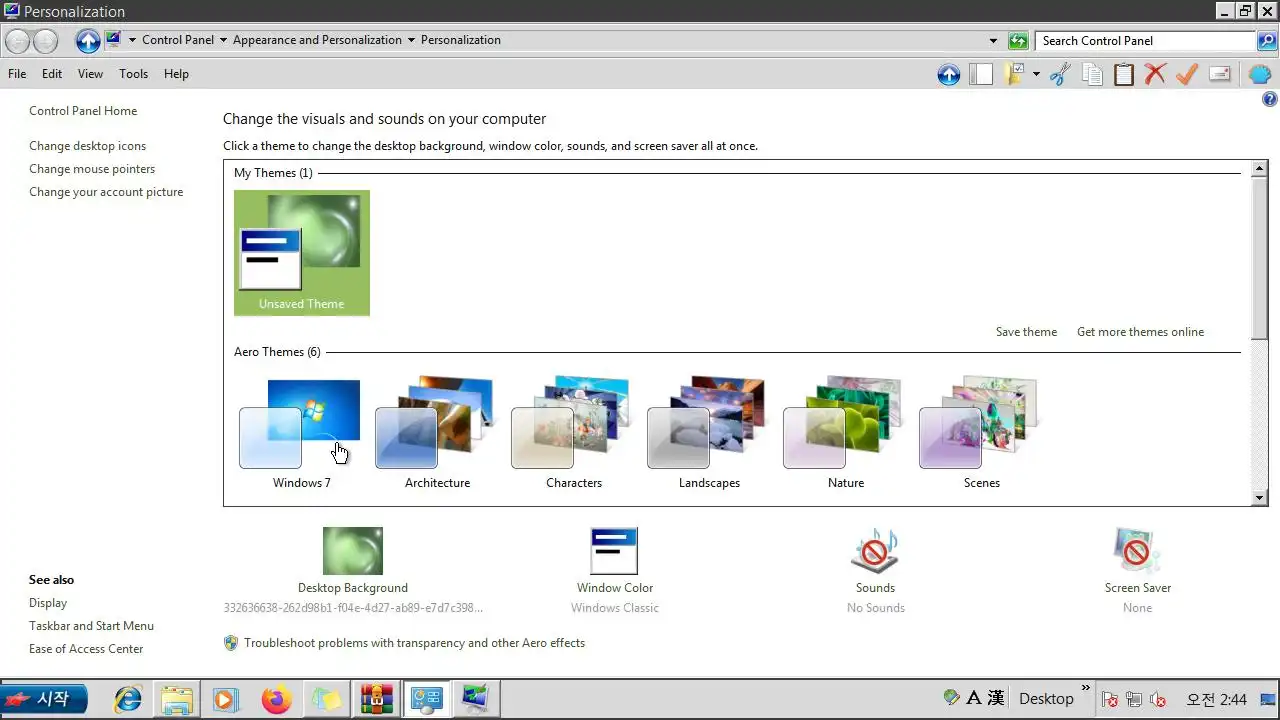
Task: Click Save theme link
Action: click(x=1026, y=332)
